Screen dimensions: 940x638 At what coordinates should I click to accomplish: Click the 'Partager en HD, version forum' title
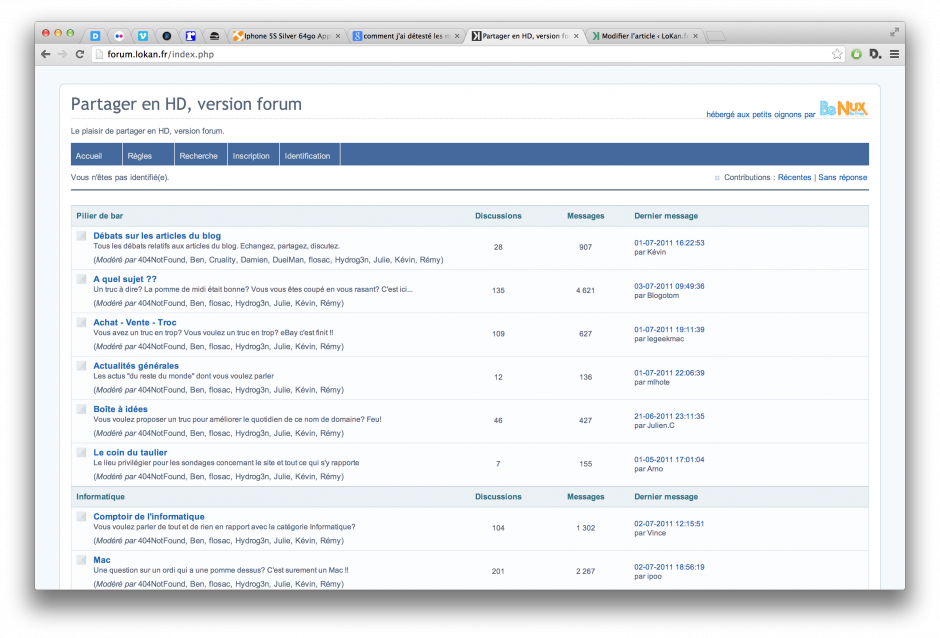coord(186,104)
